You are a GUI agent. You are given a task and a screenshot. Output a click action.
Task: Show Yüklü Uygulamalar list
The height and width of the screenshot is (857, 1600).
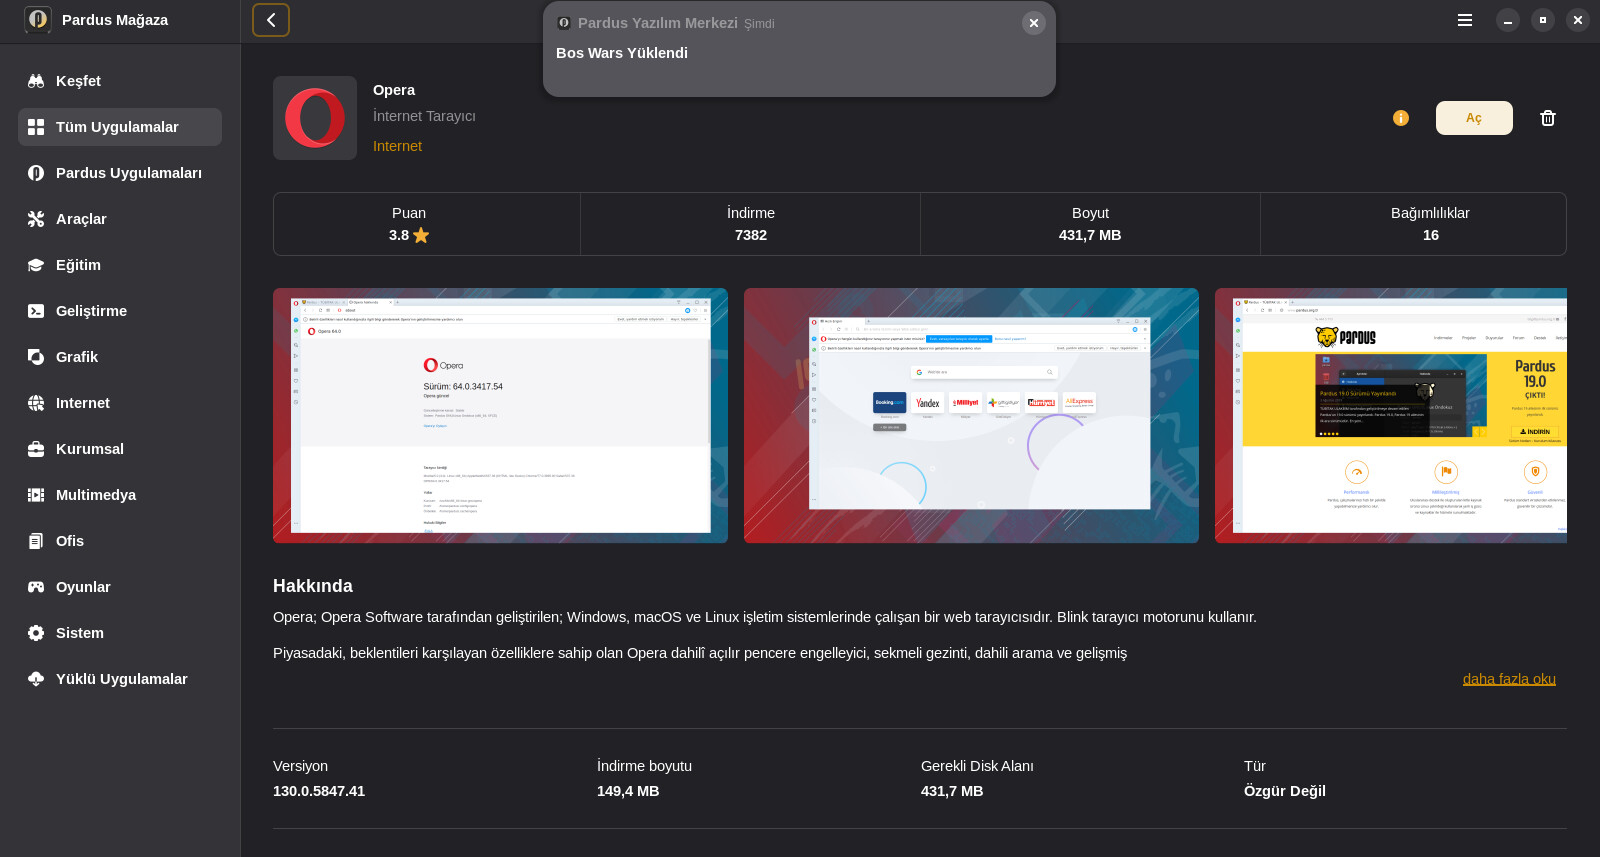[x=121, y=679]
